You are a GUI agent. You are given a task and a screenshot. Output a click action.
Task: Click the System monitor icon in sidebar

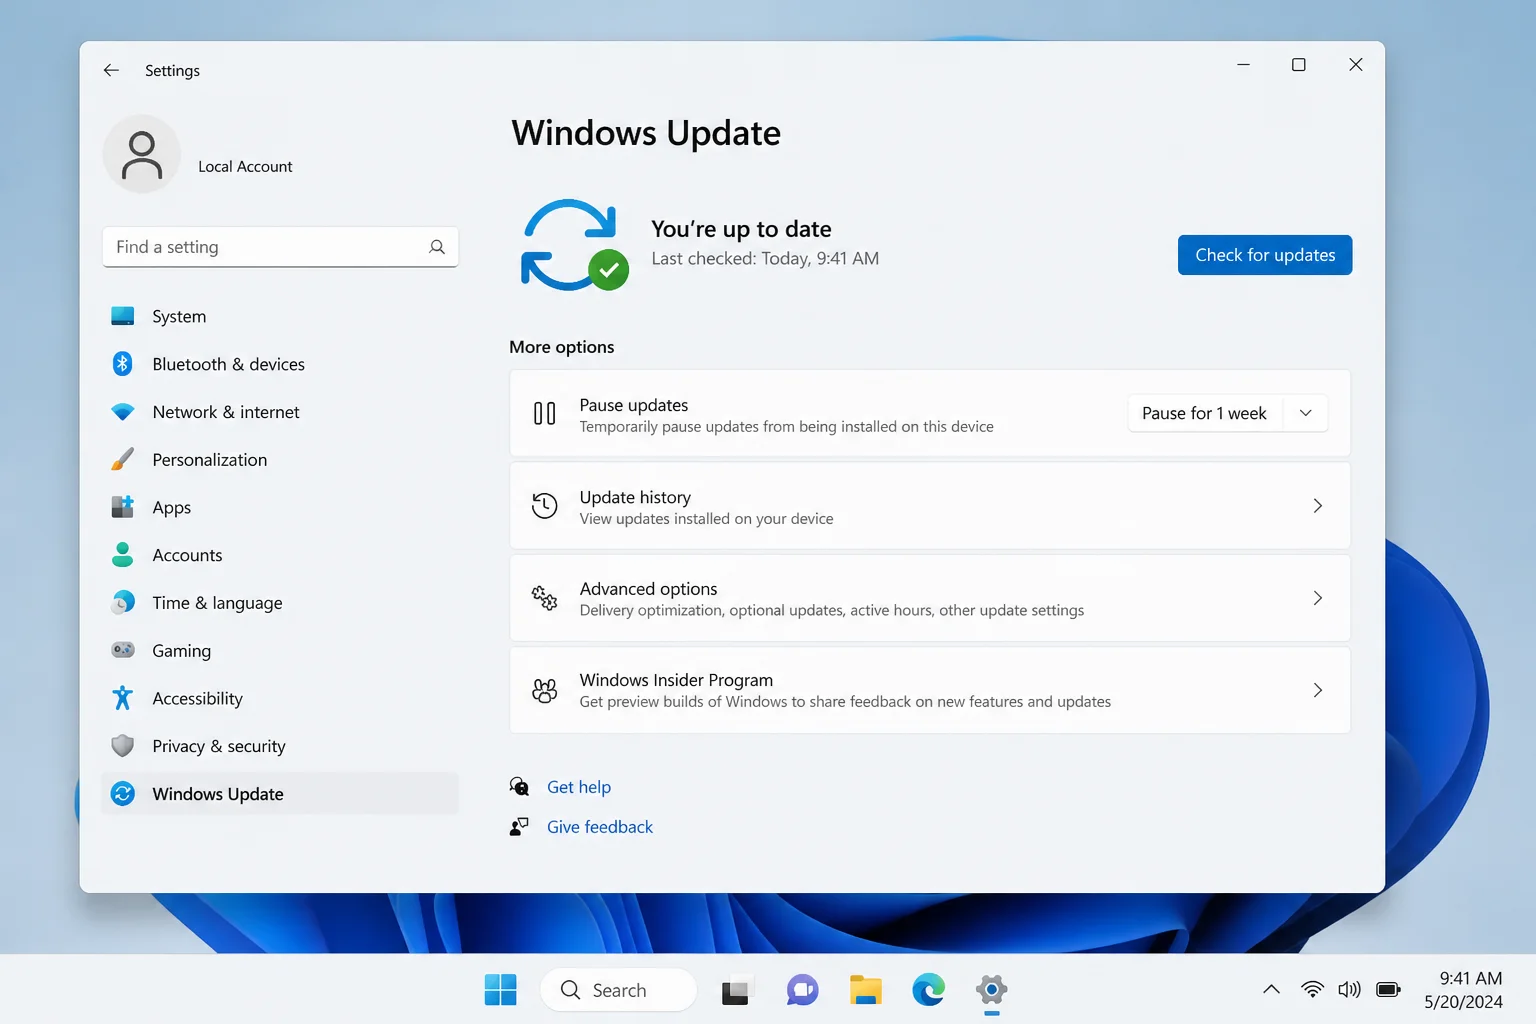point(123,316)
